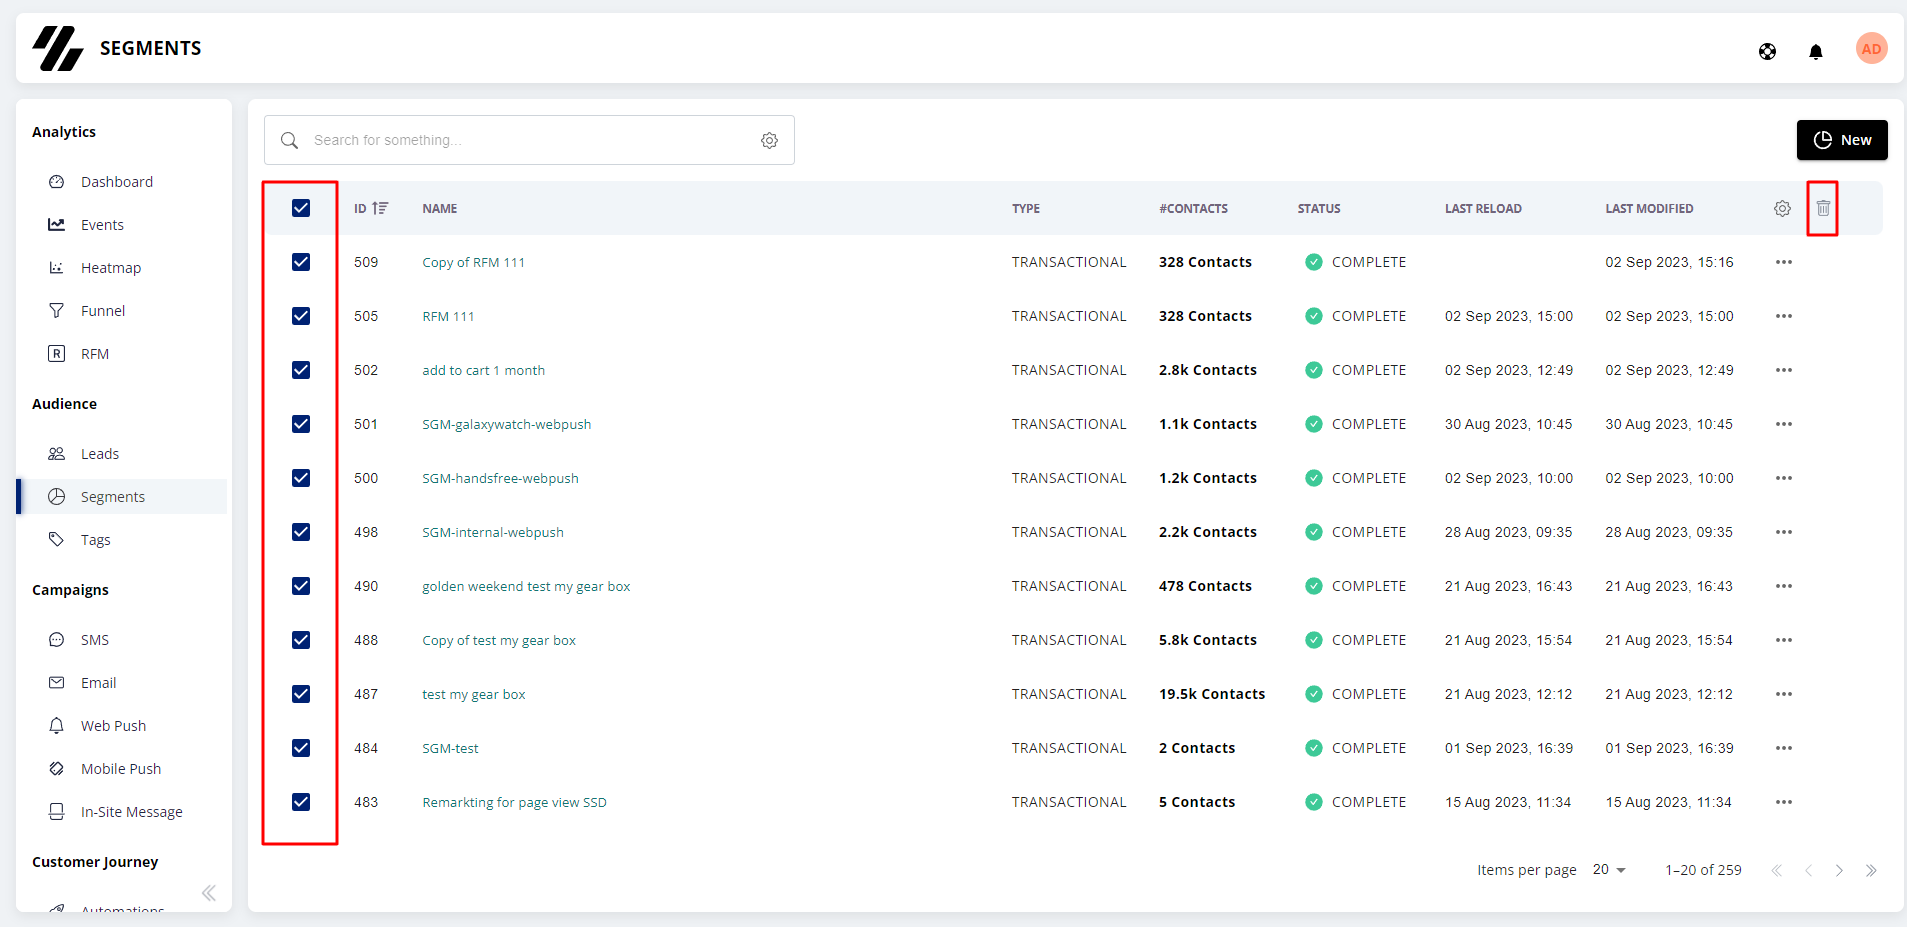Open the AD user avatar menu
Image resolution: width=1907 pixels, height=927 pixels.
[x=1871, y=48]
